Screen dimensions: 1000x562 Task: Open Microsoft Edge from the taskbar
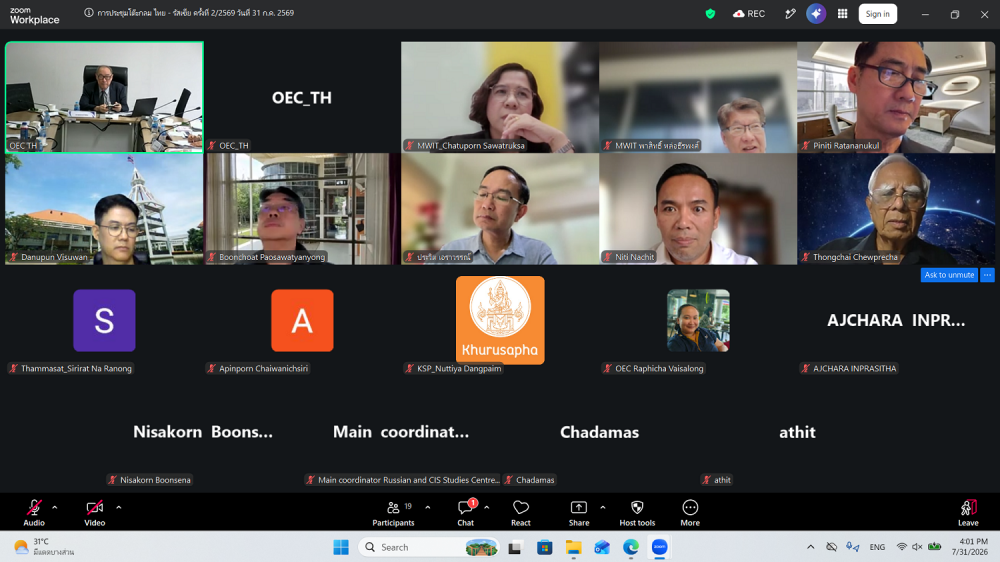coord(631,547)
